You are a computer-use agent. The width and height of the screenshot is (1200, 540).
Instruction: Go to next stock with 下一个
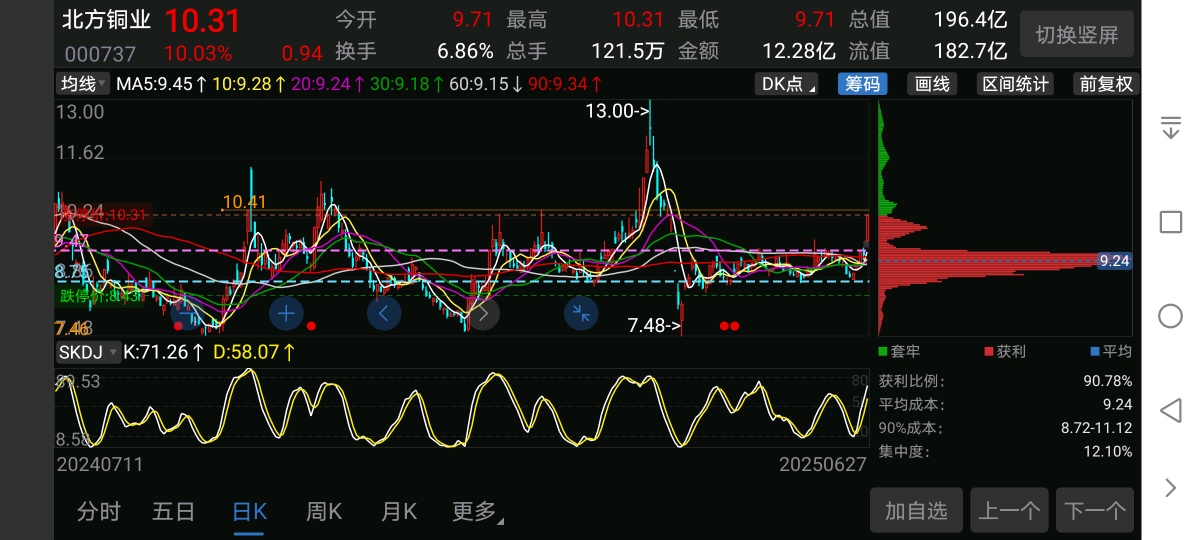(1095, 511)
